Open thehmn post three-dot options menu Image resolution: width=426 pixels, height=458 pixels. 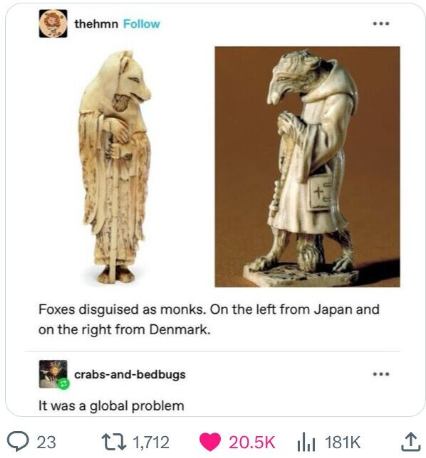(x=381, y=24)
